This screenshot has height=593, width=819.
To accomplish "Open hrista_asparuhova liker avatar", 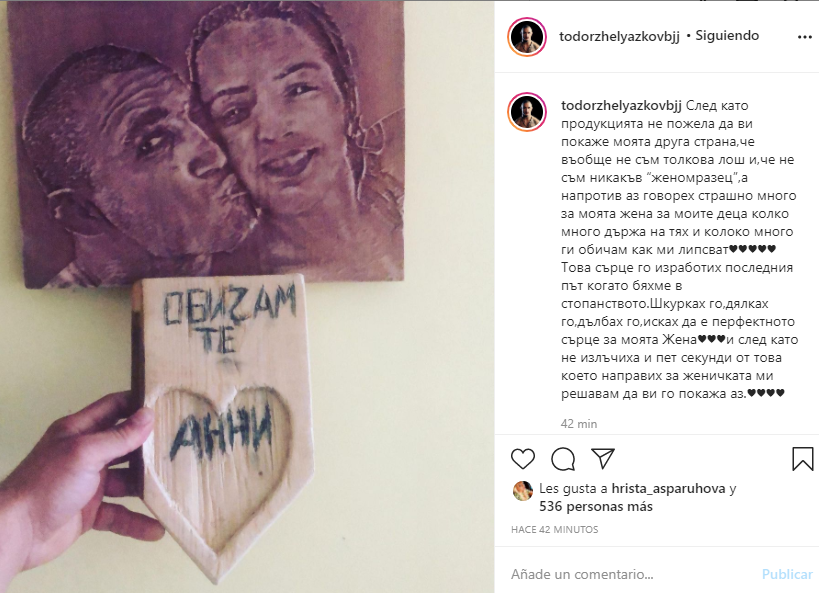I will tap(522, 490).
